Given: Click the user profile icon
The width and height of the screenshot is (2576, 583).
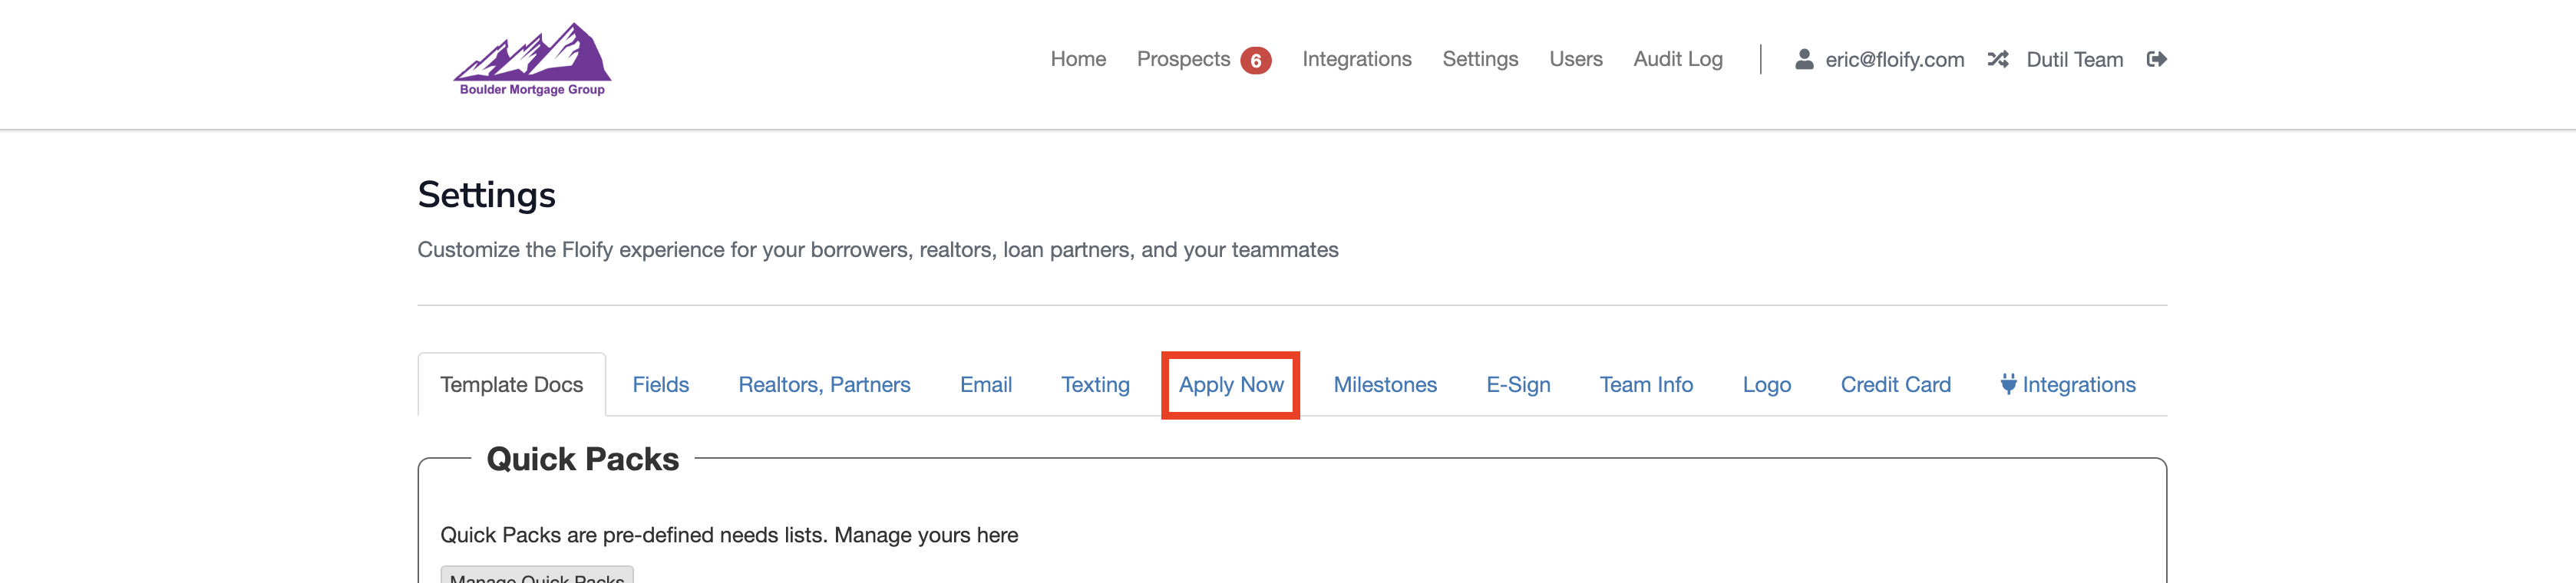Looking at the screenshot, I should tap(1804, 60).
